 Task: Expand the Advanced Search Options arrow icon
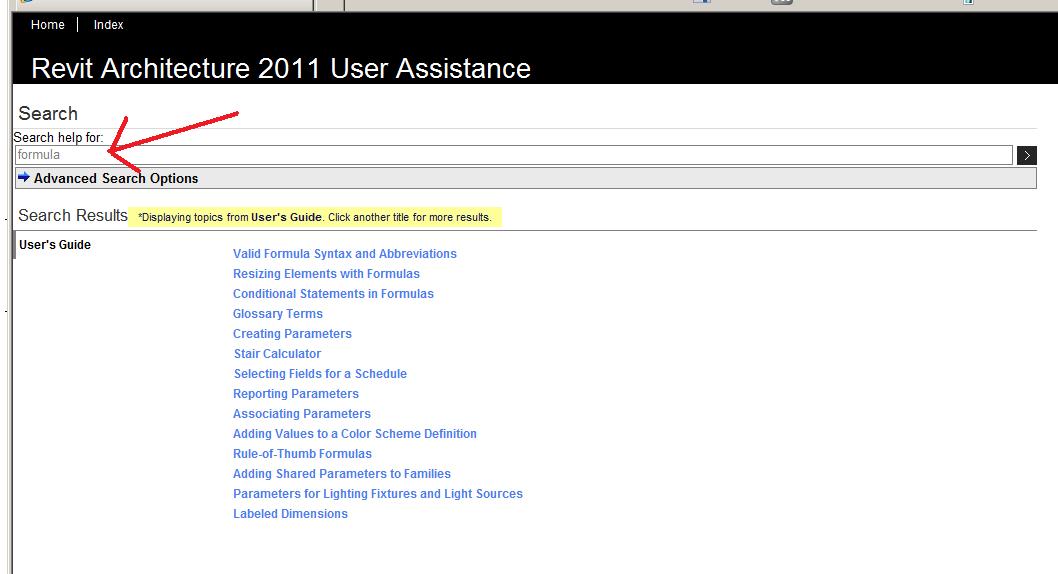pyautogui.click(x=24, y=177)
